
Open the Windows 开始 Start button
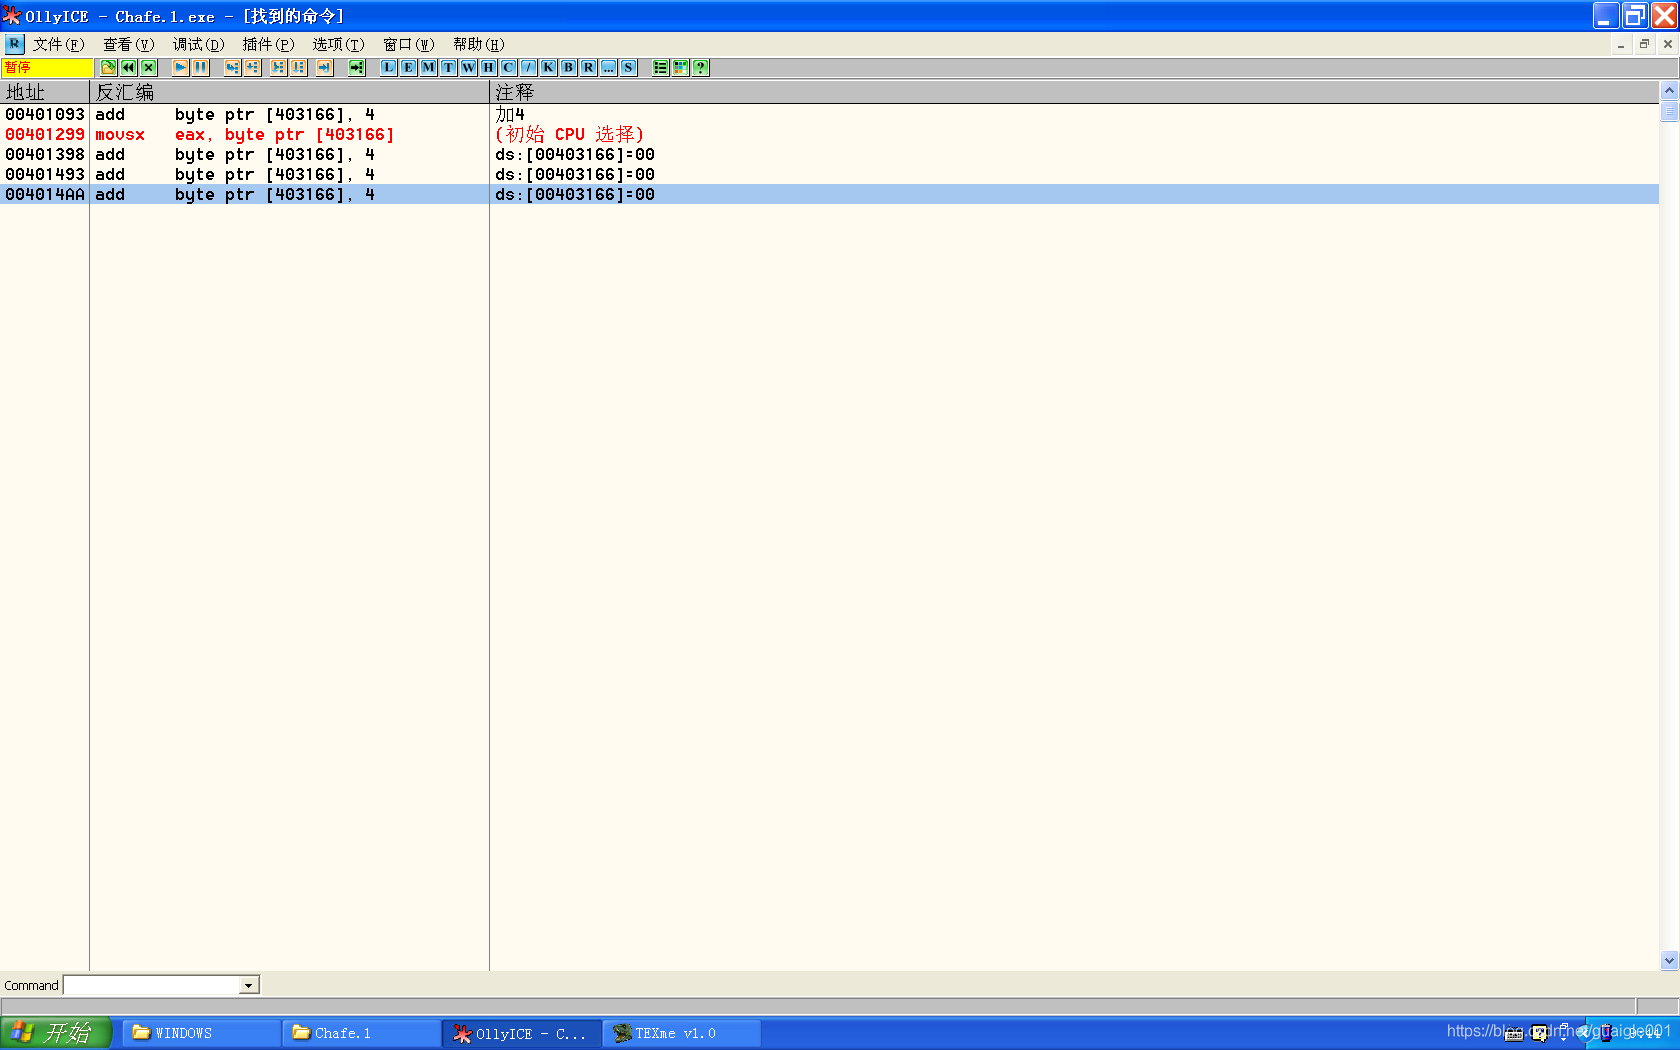55,1033
